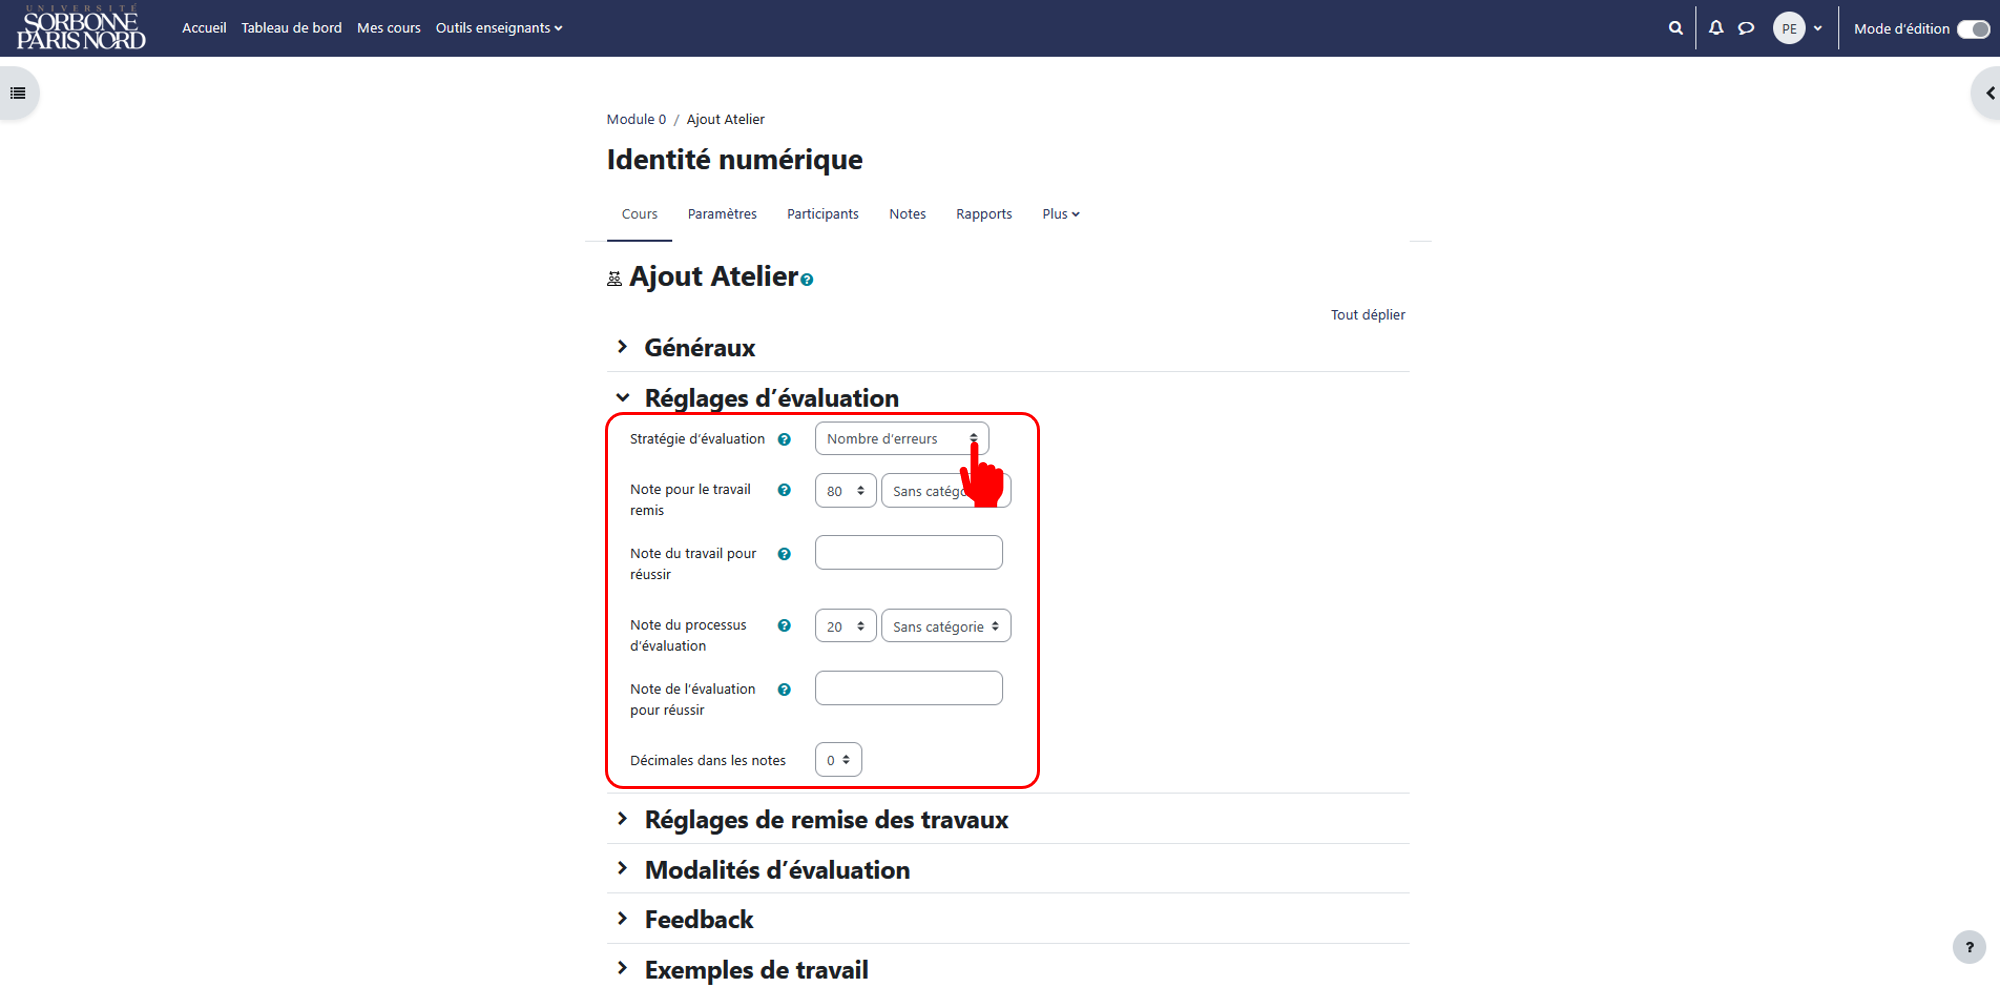Open the Outils enseignants menu
Screen dimensions: 2000x987
click(x=499, y=28)
